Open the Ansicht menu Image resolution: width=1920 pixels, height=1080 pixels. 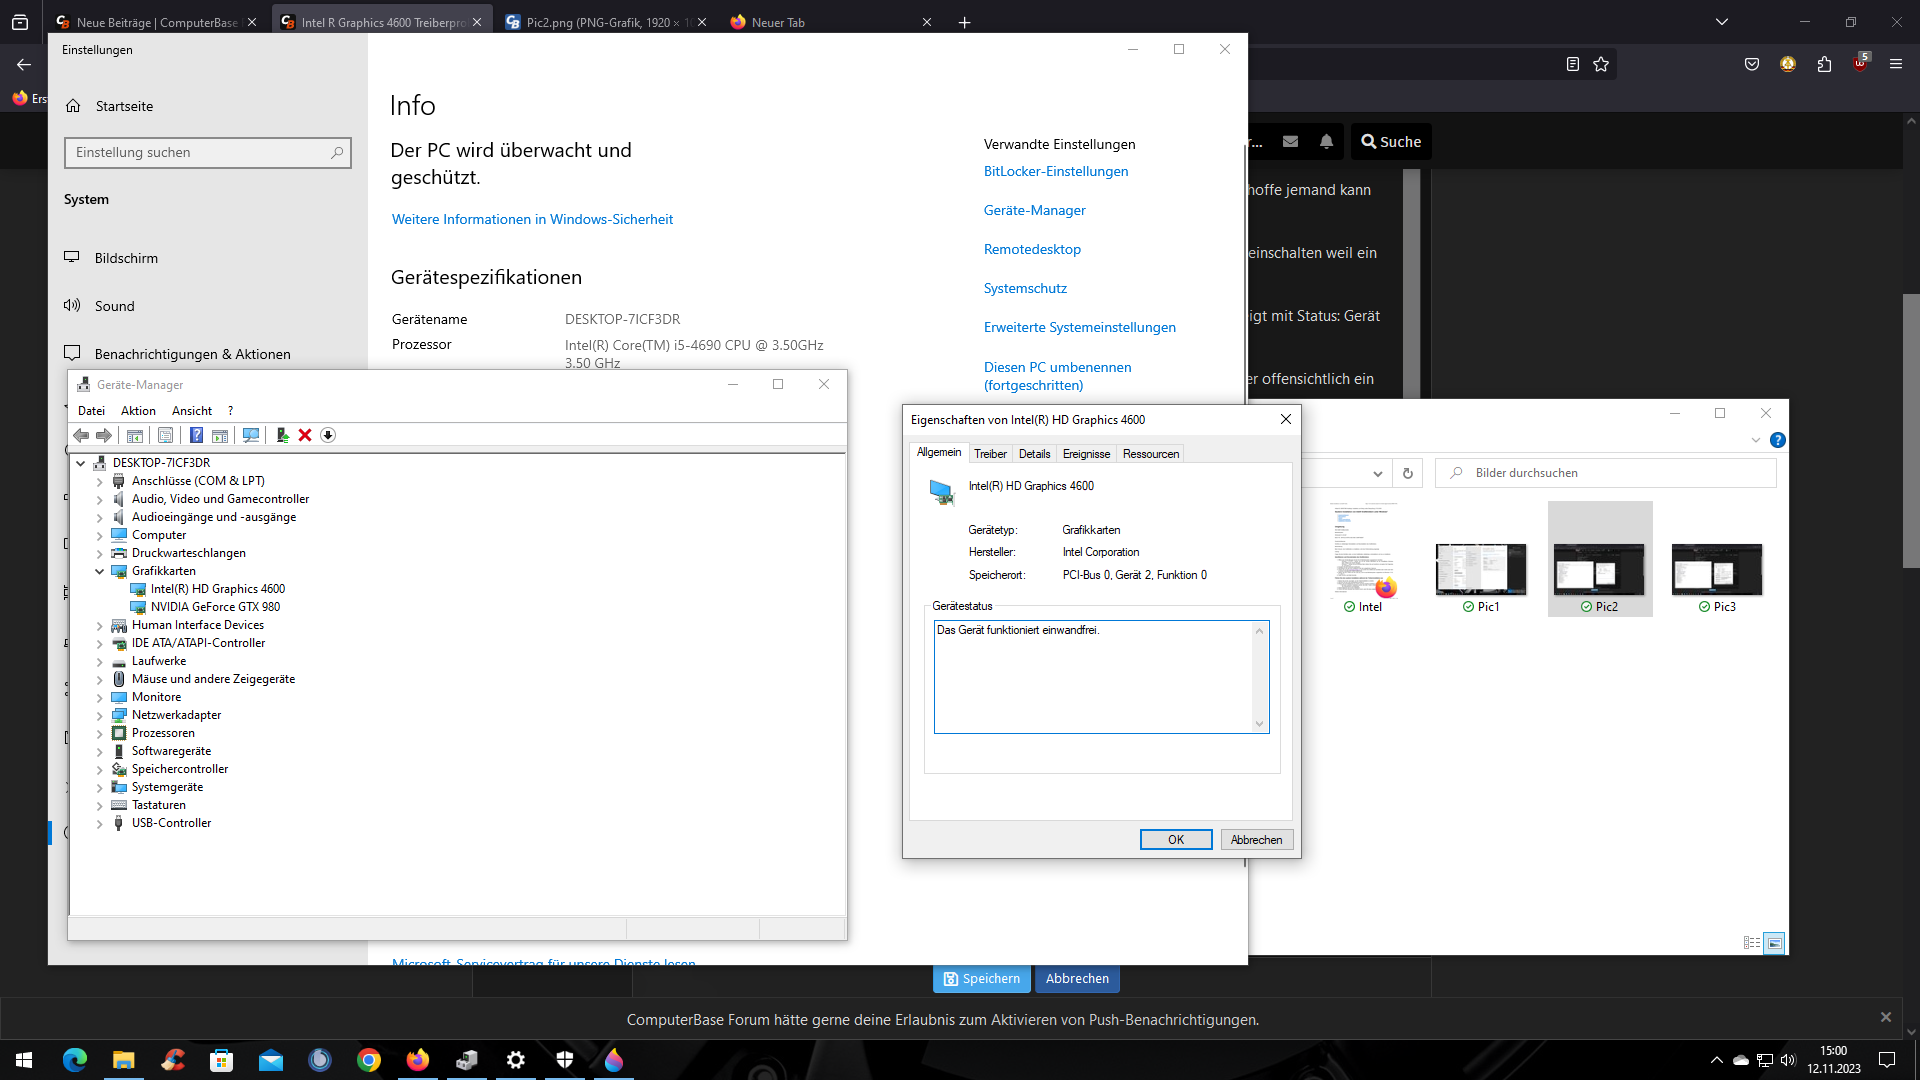(192, 411)
